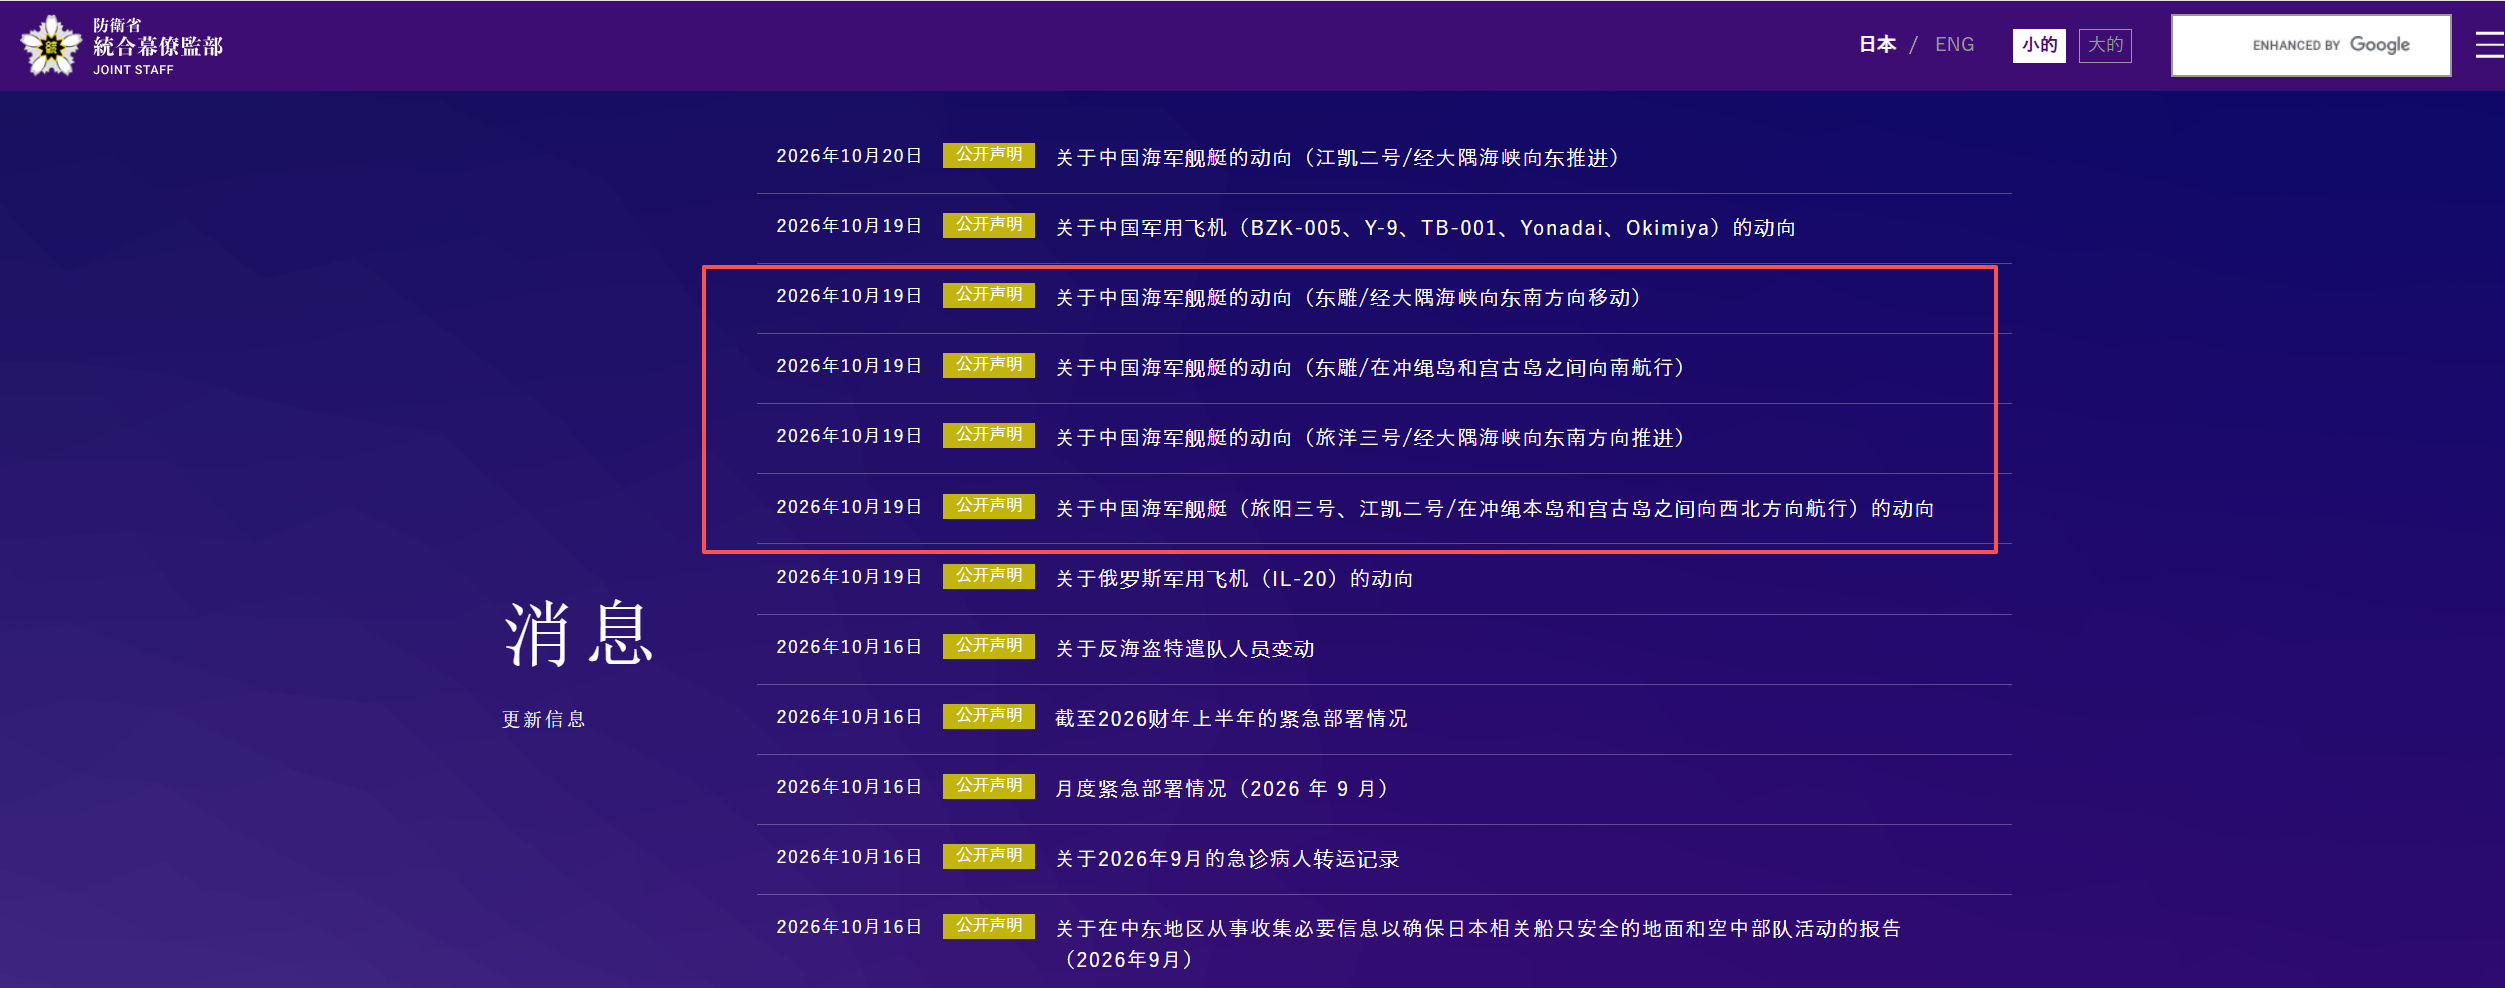Screen dimensions: 2505x988
Task: Open the 中东地区 information-gathering report link
Action: pyautogui.click(x=1478, y=944)
